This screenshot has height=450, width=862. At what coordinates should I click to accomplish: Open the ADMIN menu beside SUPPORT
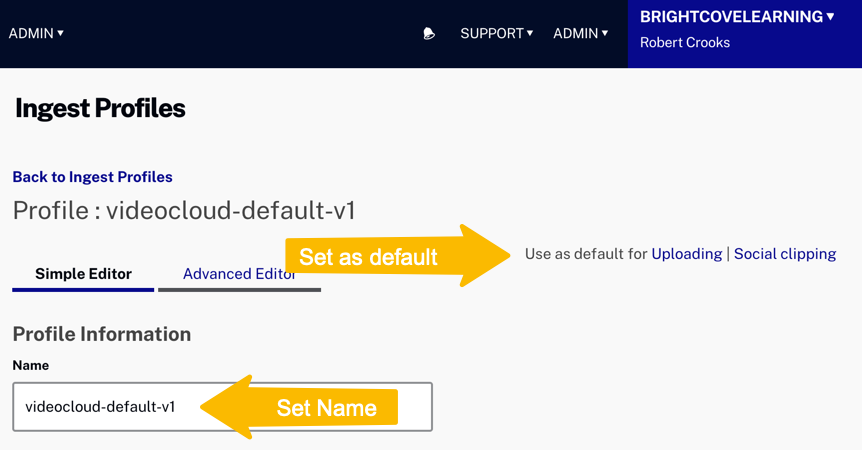pyautogui.click(x=580, y=34)
